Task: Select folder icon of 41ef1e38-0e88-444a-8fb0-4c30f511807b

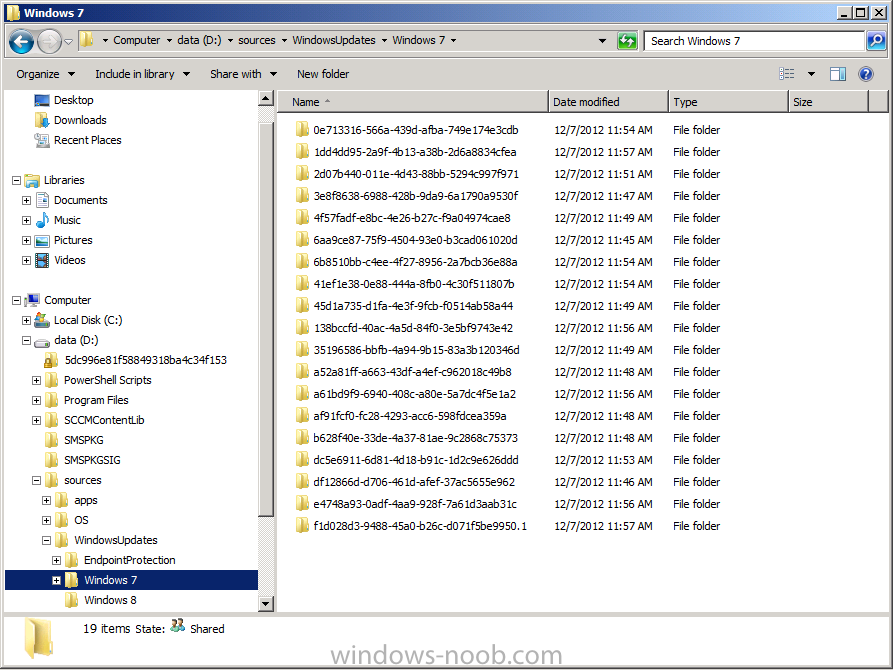Action: [302, 284]
